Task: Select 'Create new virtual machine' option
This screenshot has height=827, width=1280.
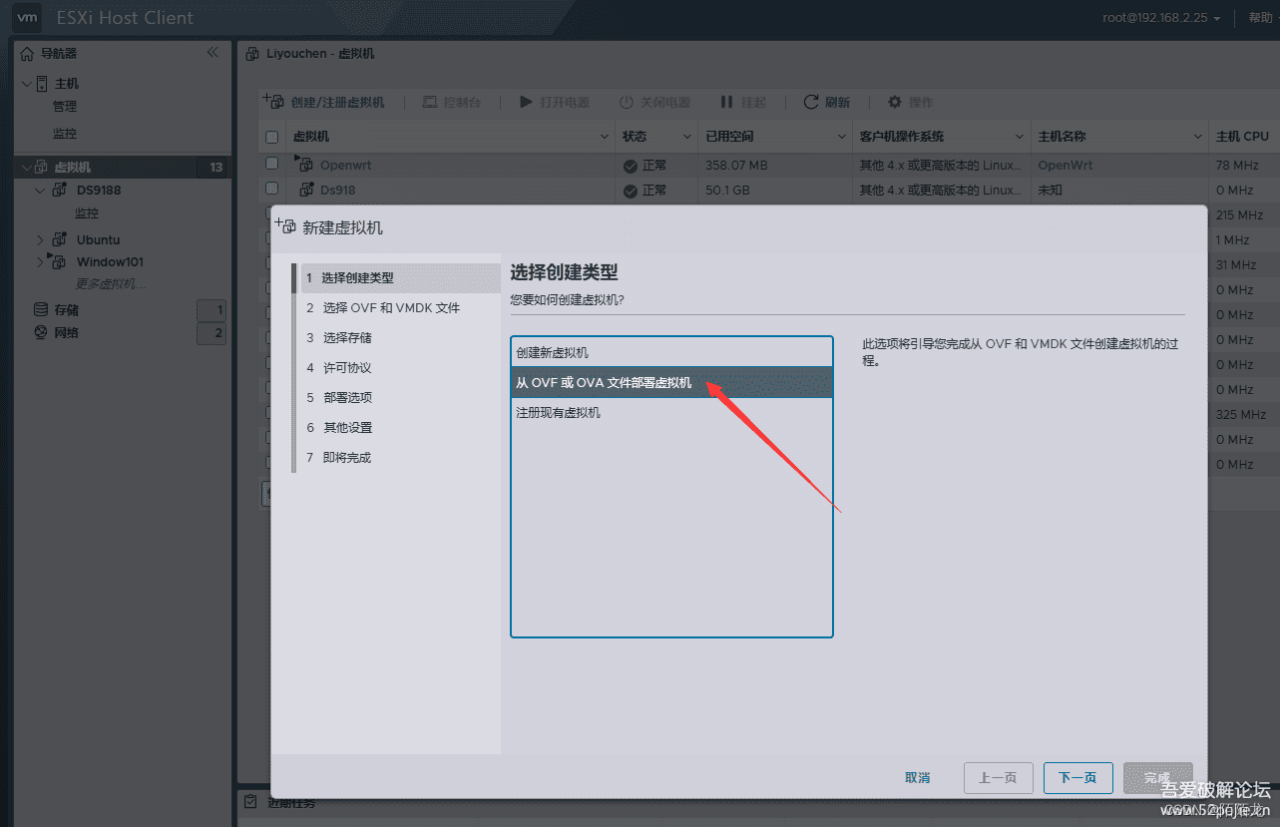Action: [x=671, y=353]
